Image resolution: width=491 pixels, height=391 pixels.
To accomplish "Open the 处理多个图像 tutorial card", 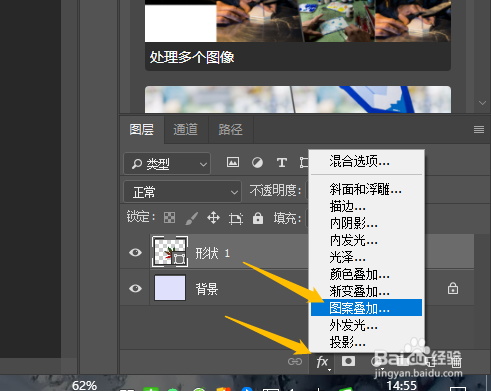I will coord(298,35).
